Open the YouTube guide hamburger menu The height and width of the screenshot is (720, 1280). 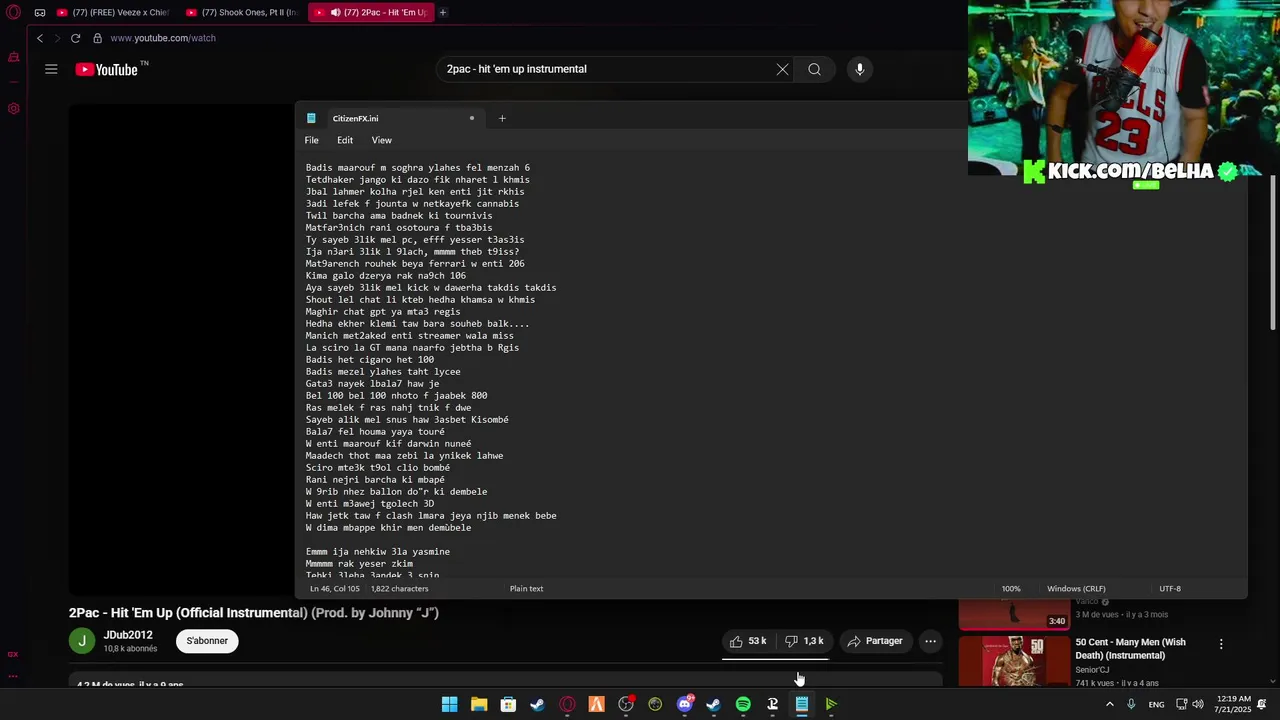pyautogui.click(x=51, y=69)
